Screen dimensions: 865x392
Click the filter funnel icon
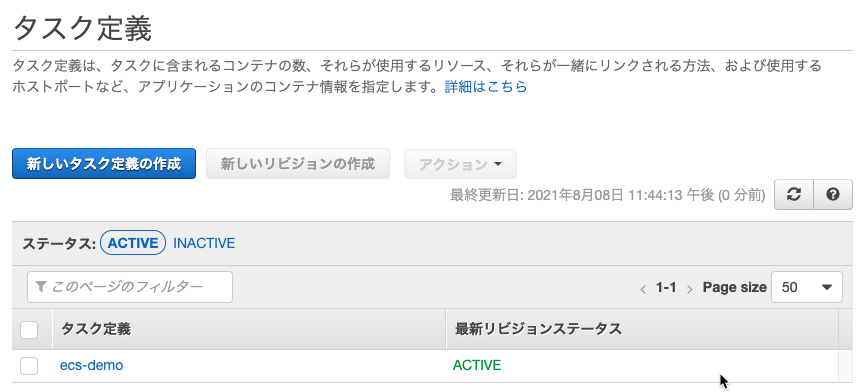point(40,287)
